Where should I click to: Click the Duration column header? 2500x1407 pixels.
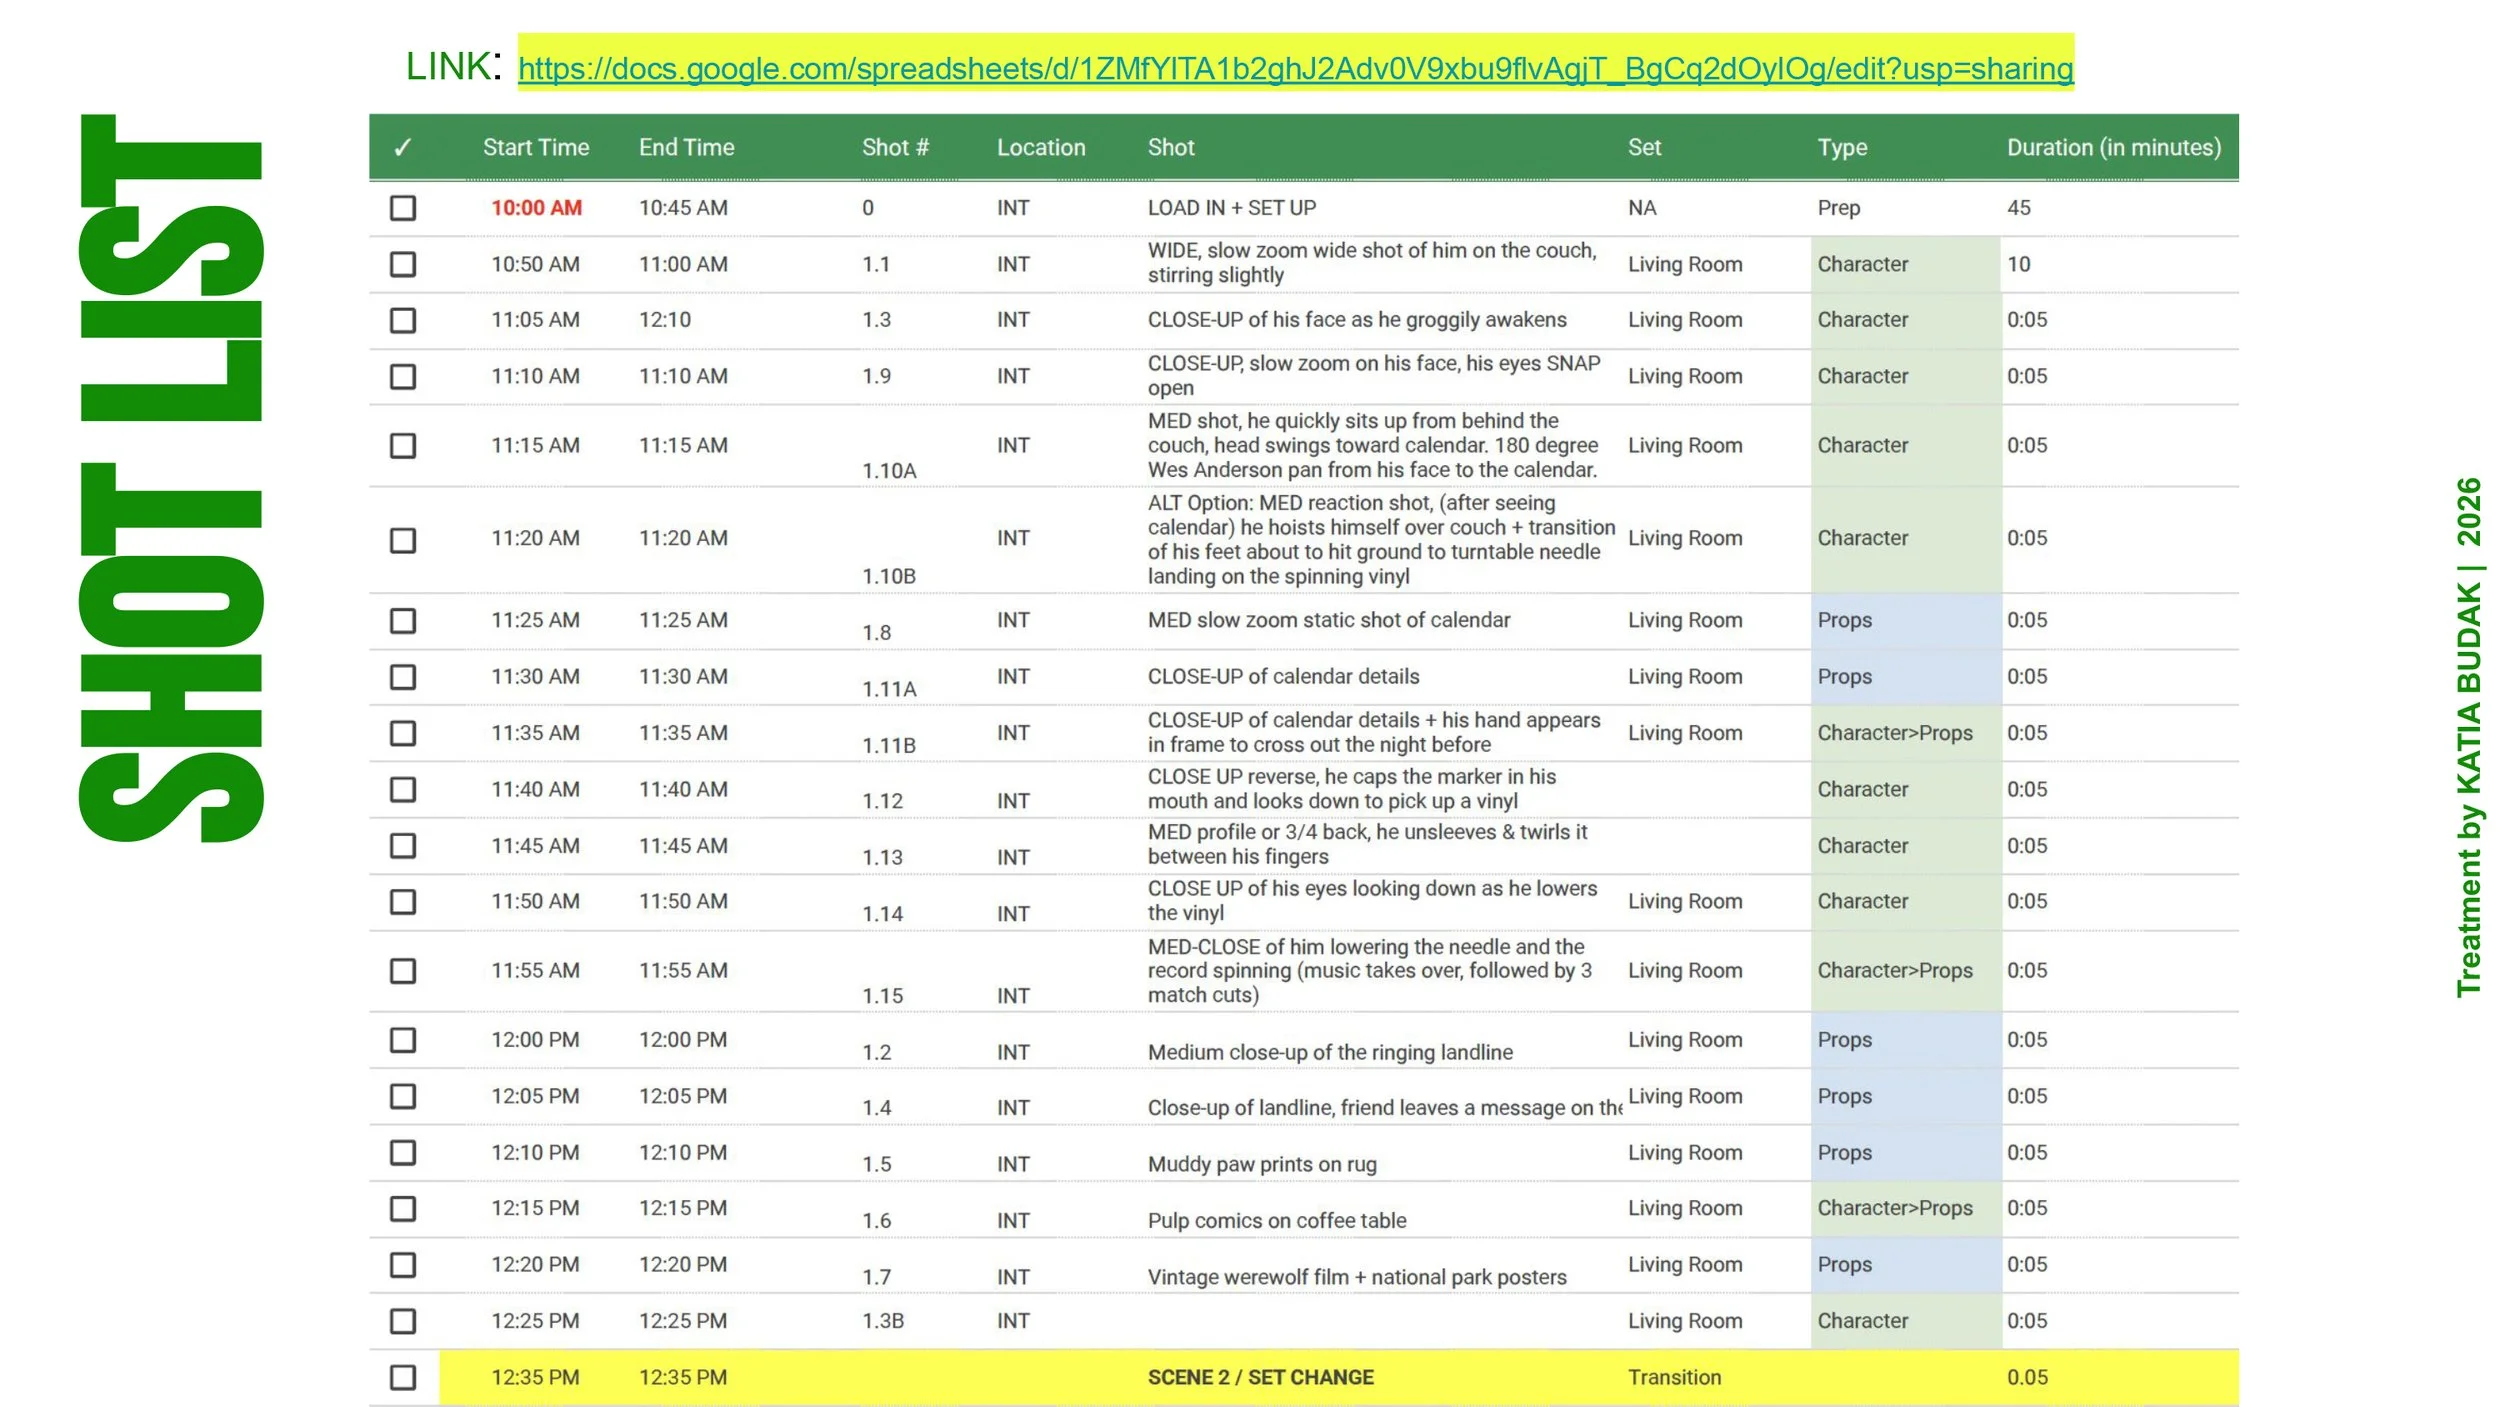[2113, 147]
